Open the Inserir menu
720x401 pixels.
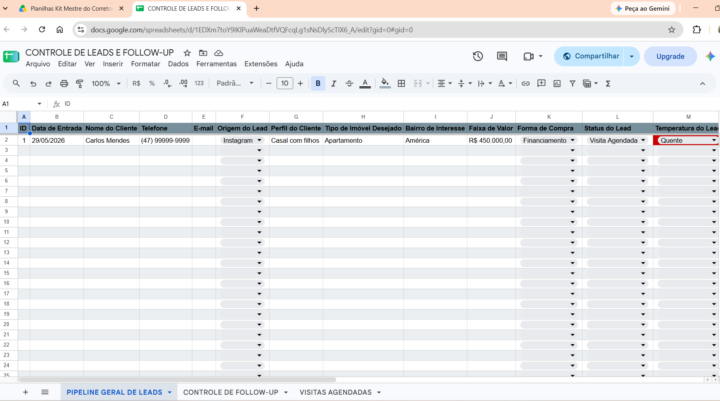pyautogui.click(x=112, y=64)
